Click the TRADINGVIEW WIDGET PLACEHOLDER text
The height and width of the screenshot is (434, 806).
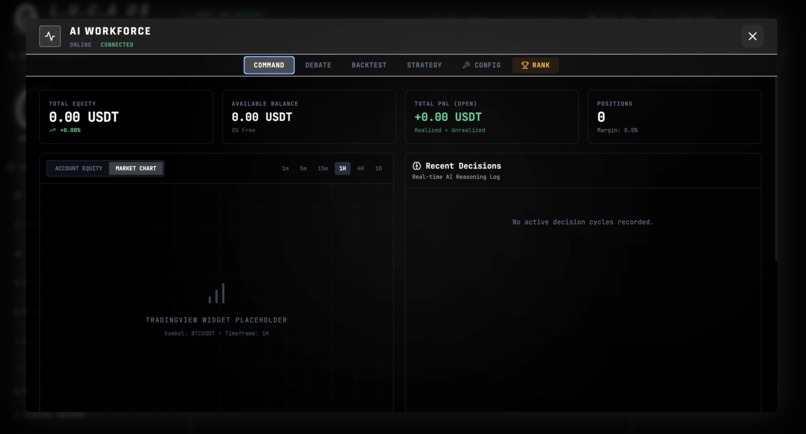point(216,320)
